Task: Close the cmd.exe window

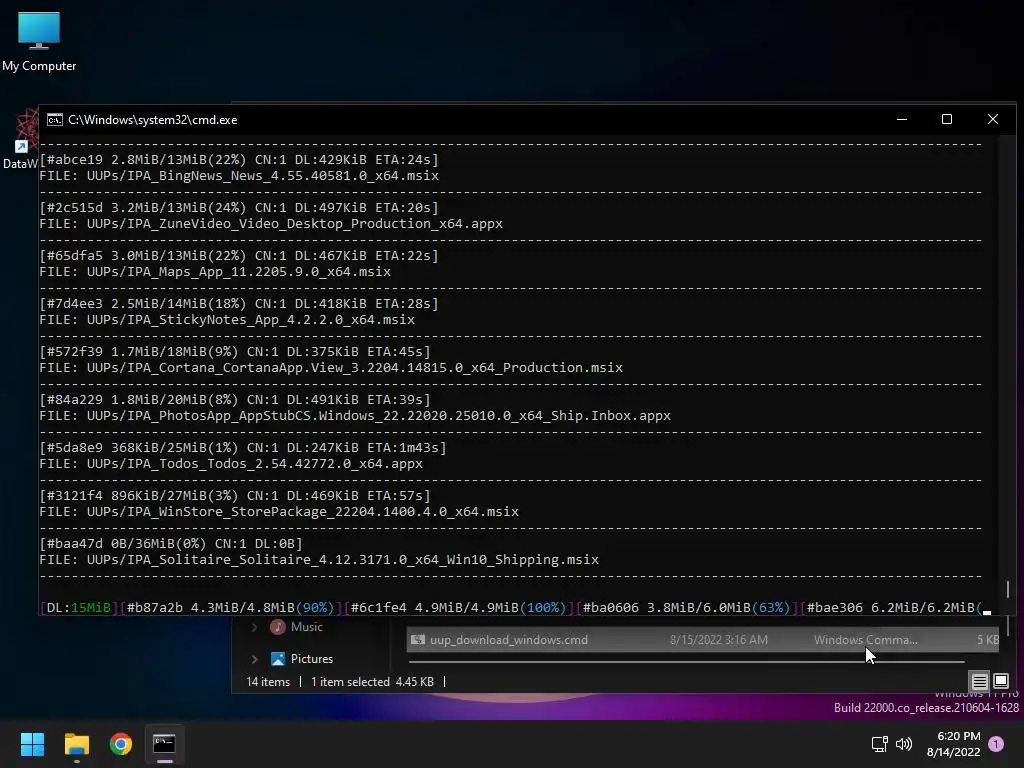Action: [993, 120]
